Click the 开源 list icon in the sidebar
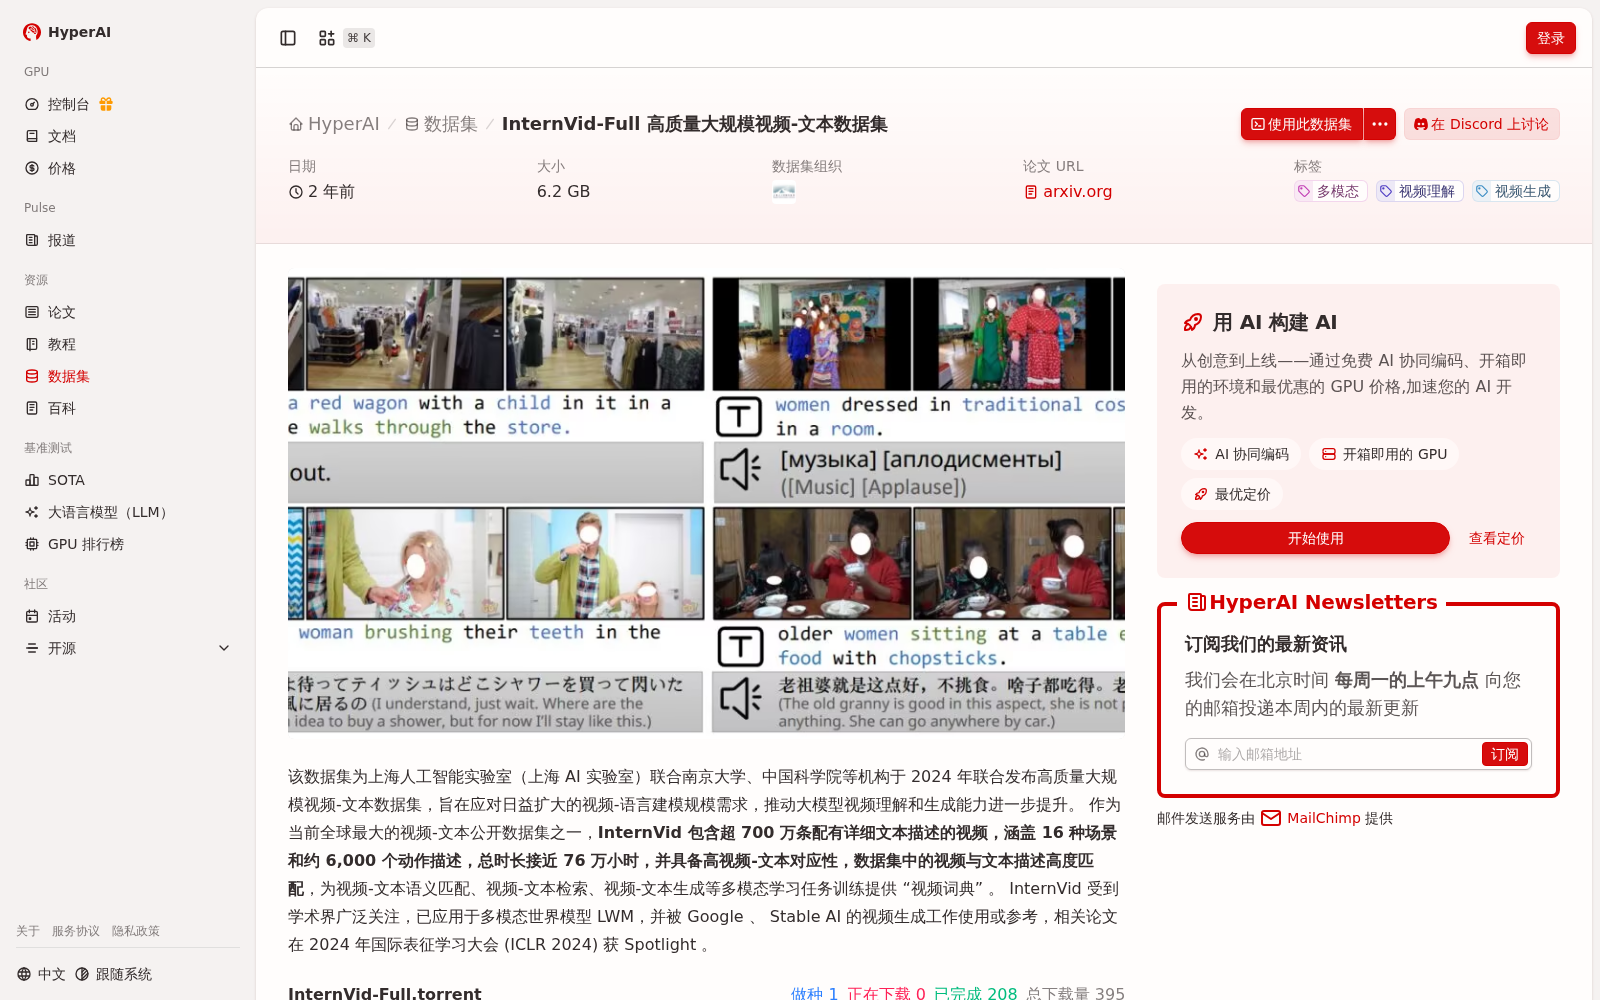 [x=32, y=648]
